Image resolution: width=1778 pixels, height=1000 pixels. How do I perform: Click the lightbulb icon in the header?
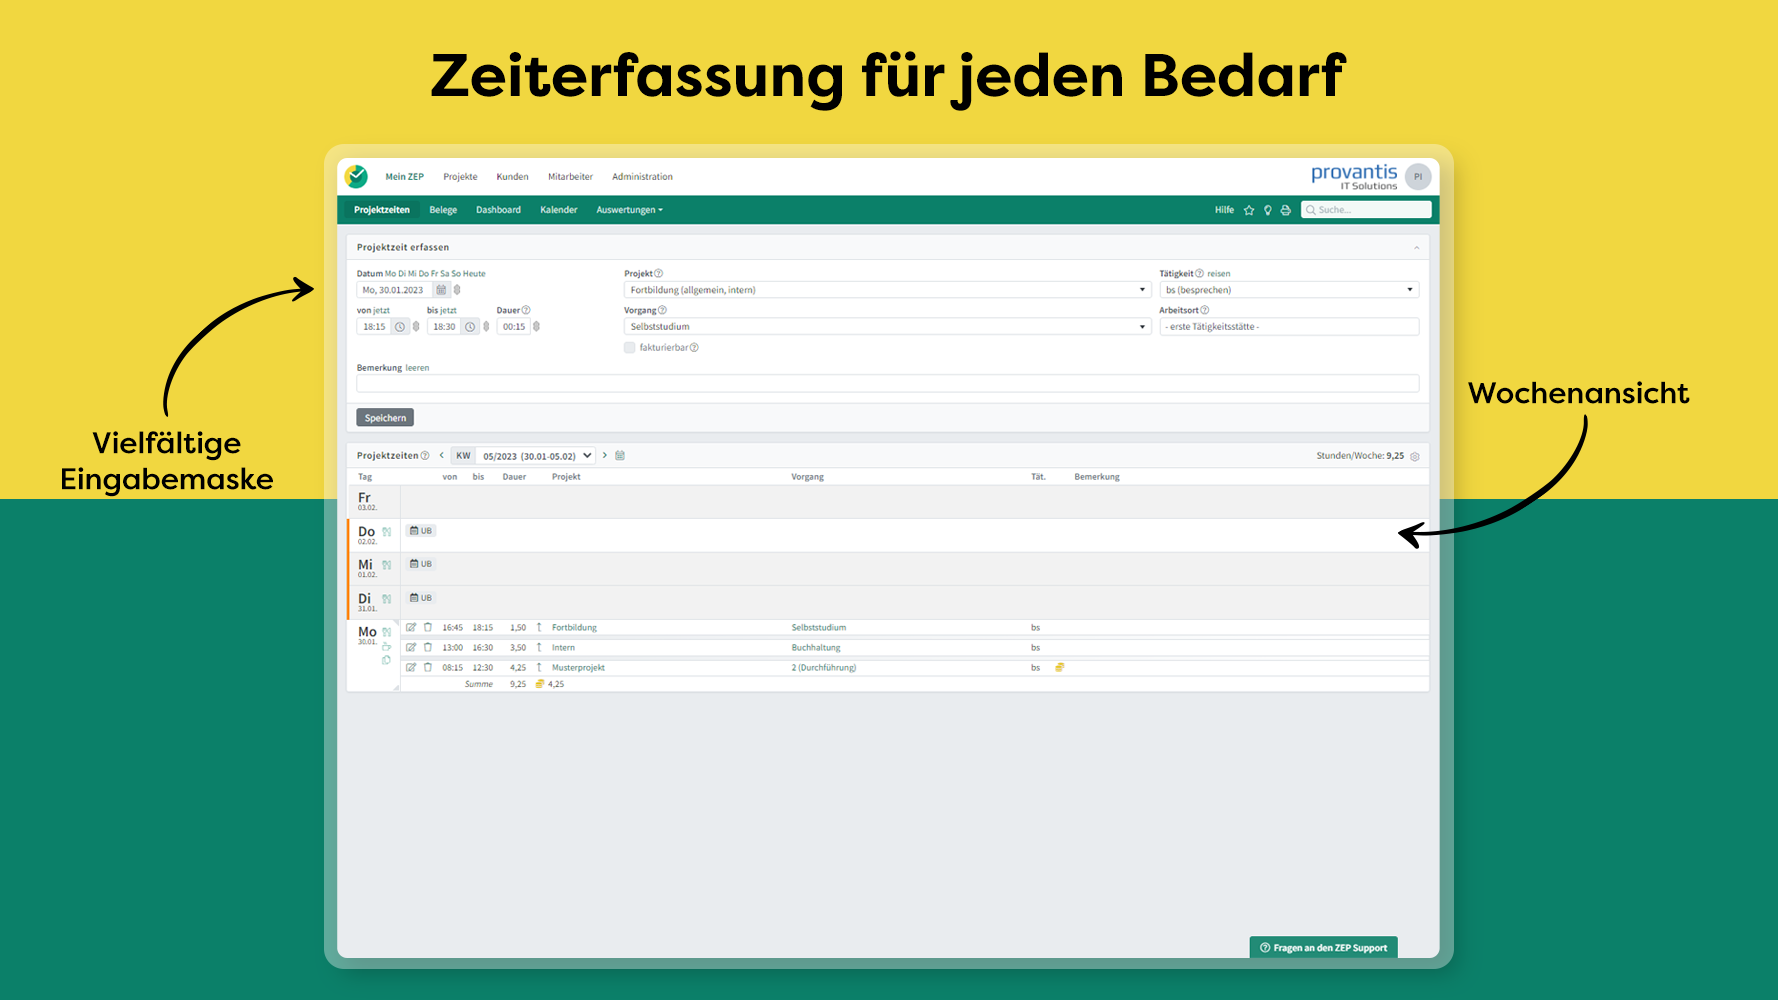(x=1267, y=210)
